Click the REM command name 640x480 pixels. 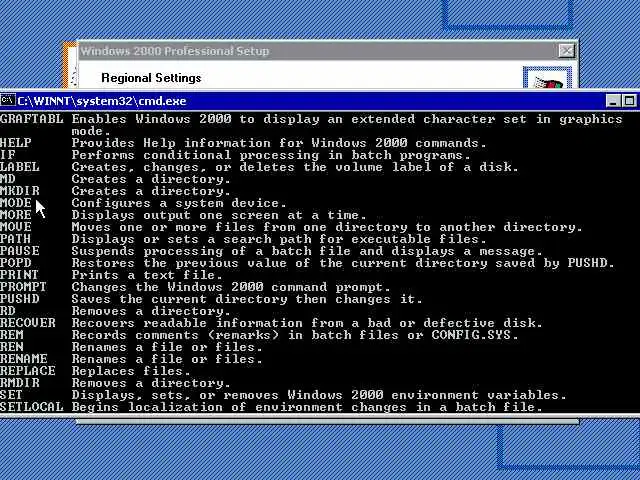click(x=11, y=335)
